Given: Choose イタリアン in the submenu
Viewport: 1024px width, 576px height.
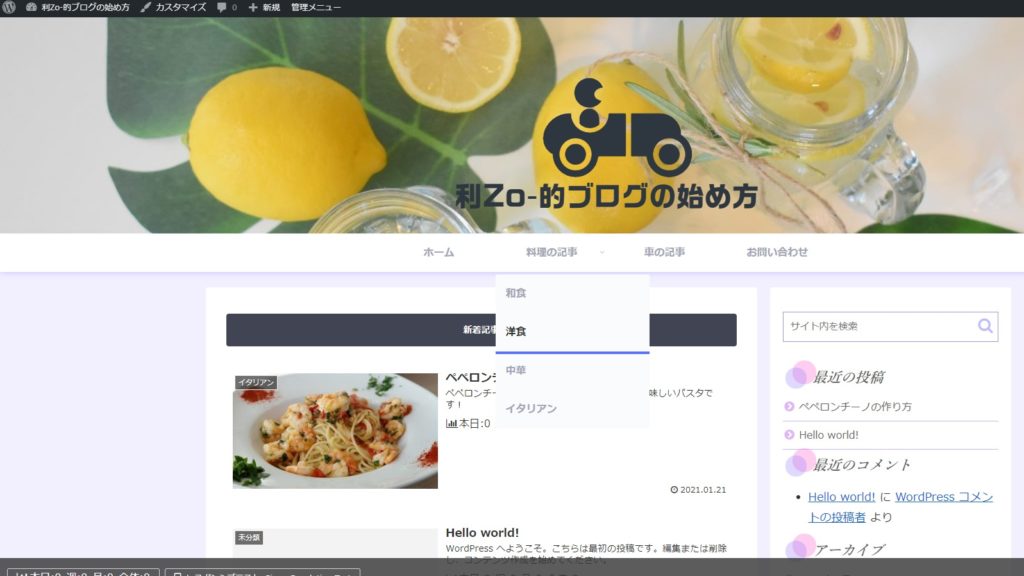Looking at the screenshot, I should coord(531,408).
